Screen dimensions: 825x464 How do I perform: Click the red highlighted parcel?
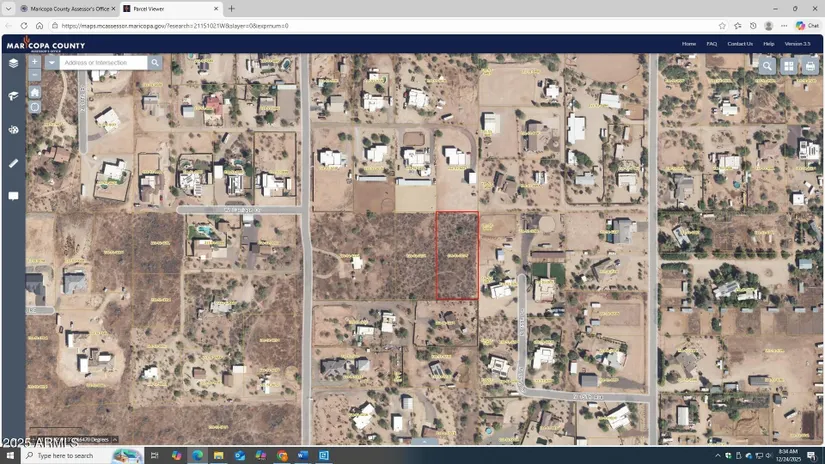457,255
